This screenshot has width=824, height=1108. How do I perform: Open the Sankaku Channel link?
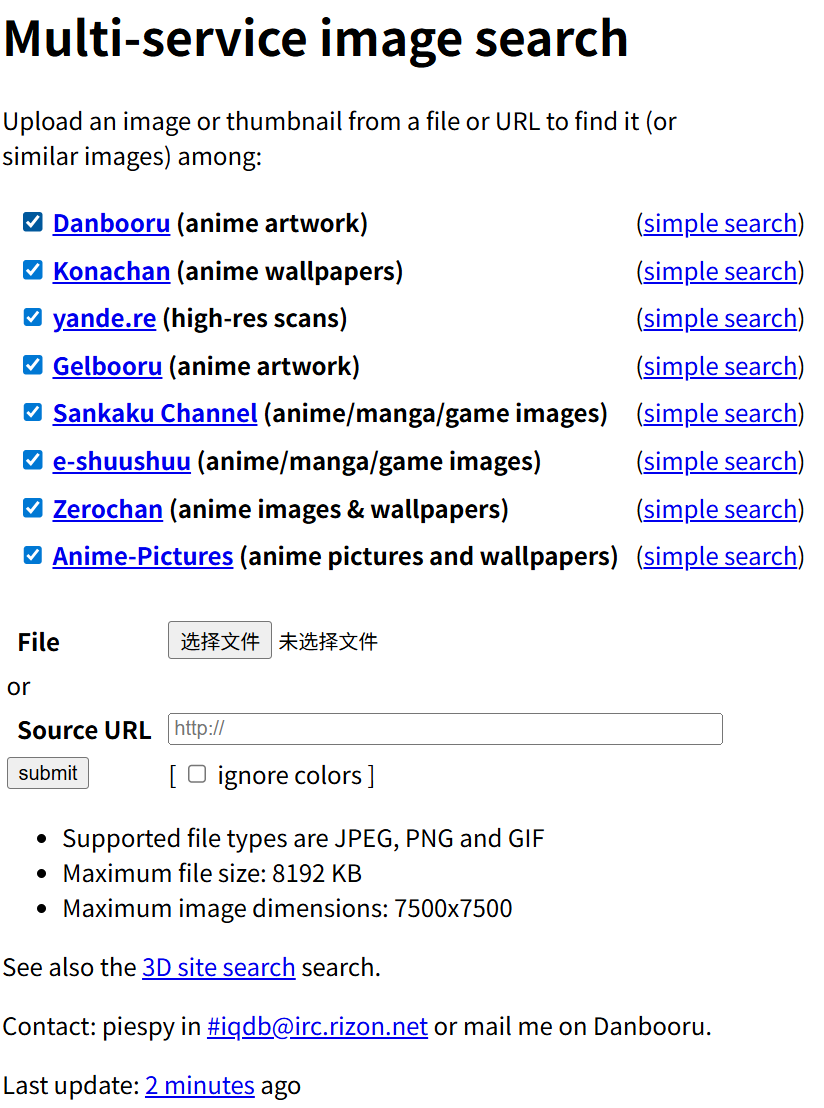click(155, 413)
